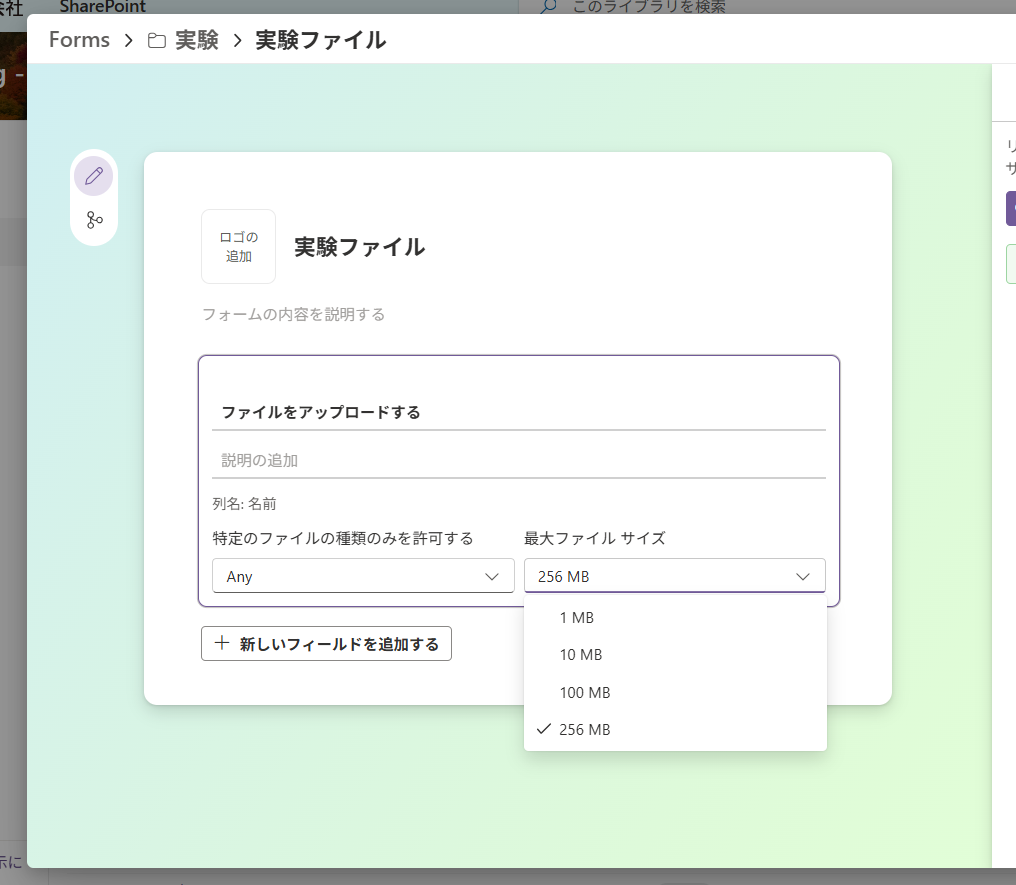Click 新しいフィールドを追加する button

coord(326,644)
